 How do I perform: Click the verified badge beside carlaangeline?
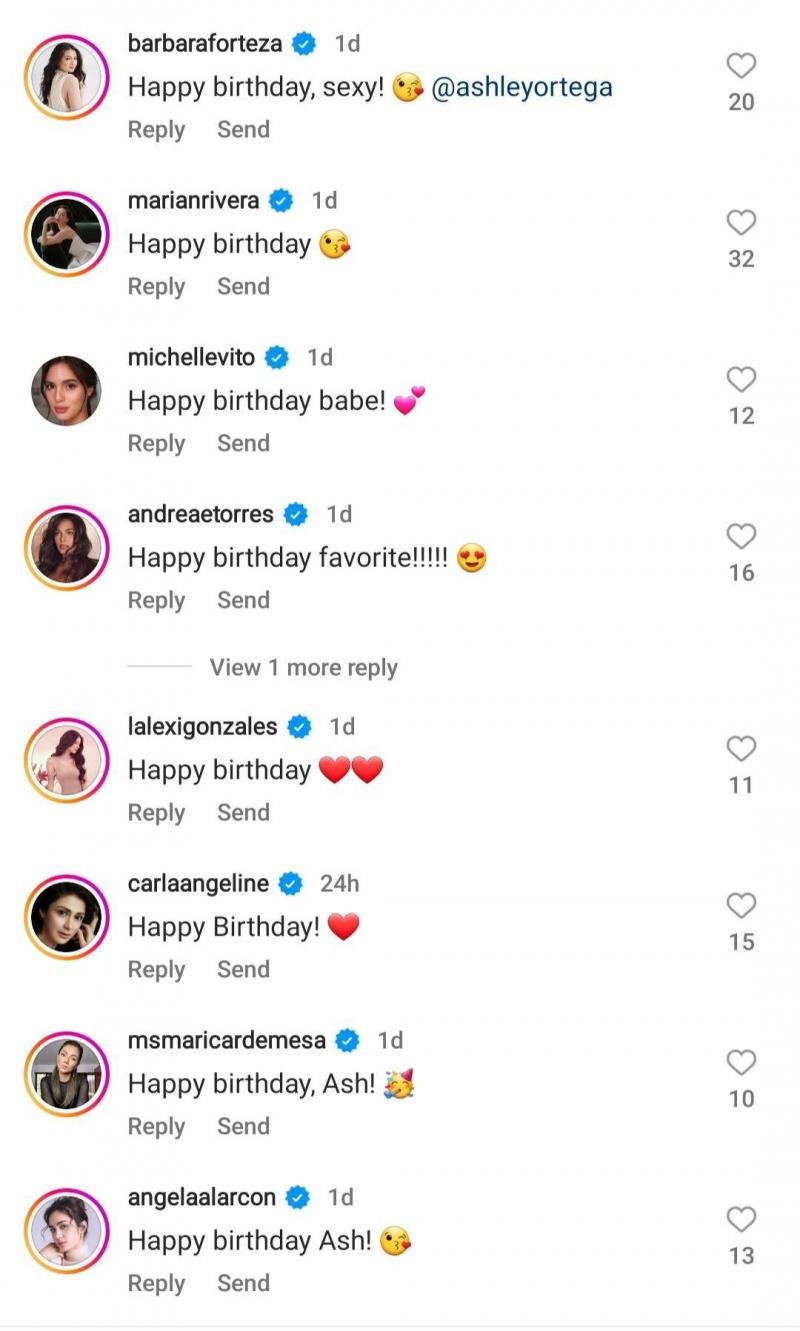click(x=290, y=883)
